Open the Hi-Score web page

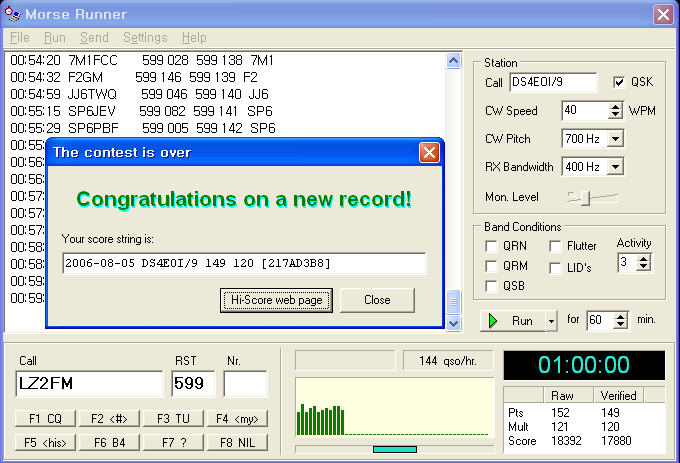[x=276, y=300]
